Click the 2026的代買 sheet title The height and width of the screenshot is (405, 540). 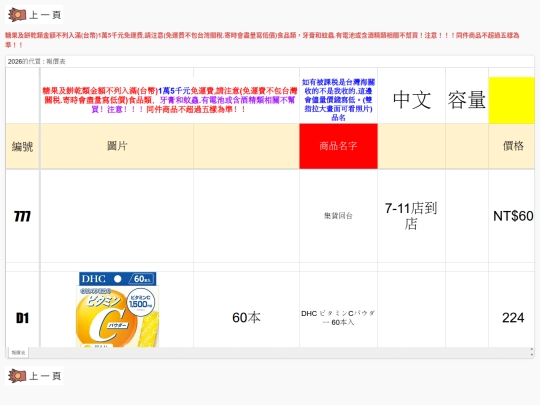pos(37,61)
